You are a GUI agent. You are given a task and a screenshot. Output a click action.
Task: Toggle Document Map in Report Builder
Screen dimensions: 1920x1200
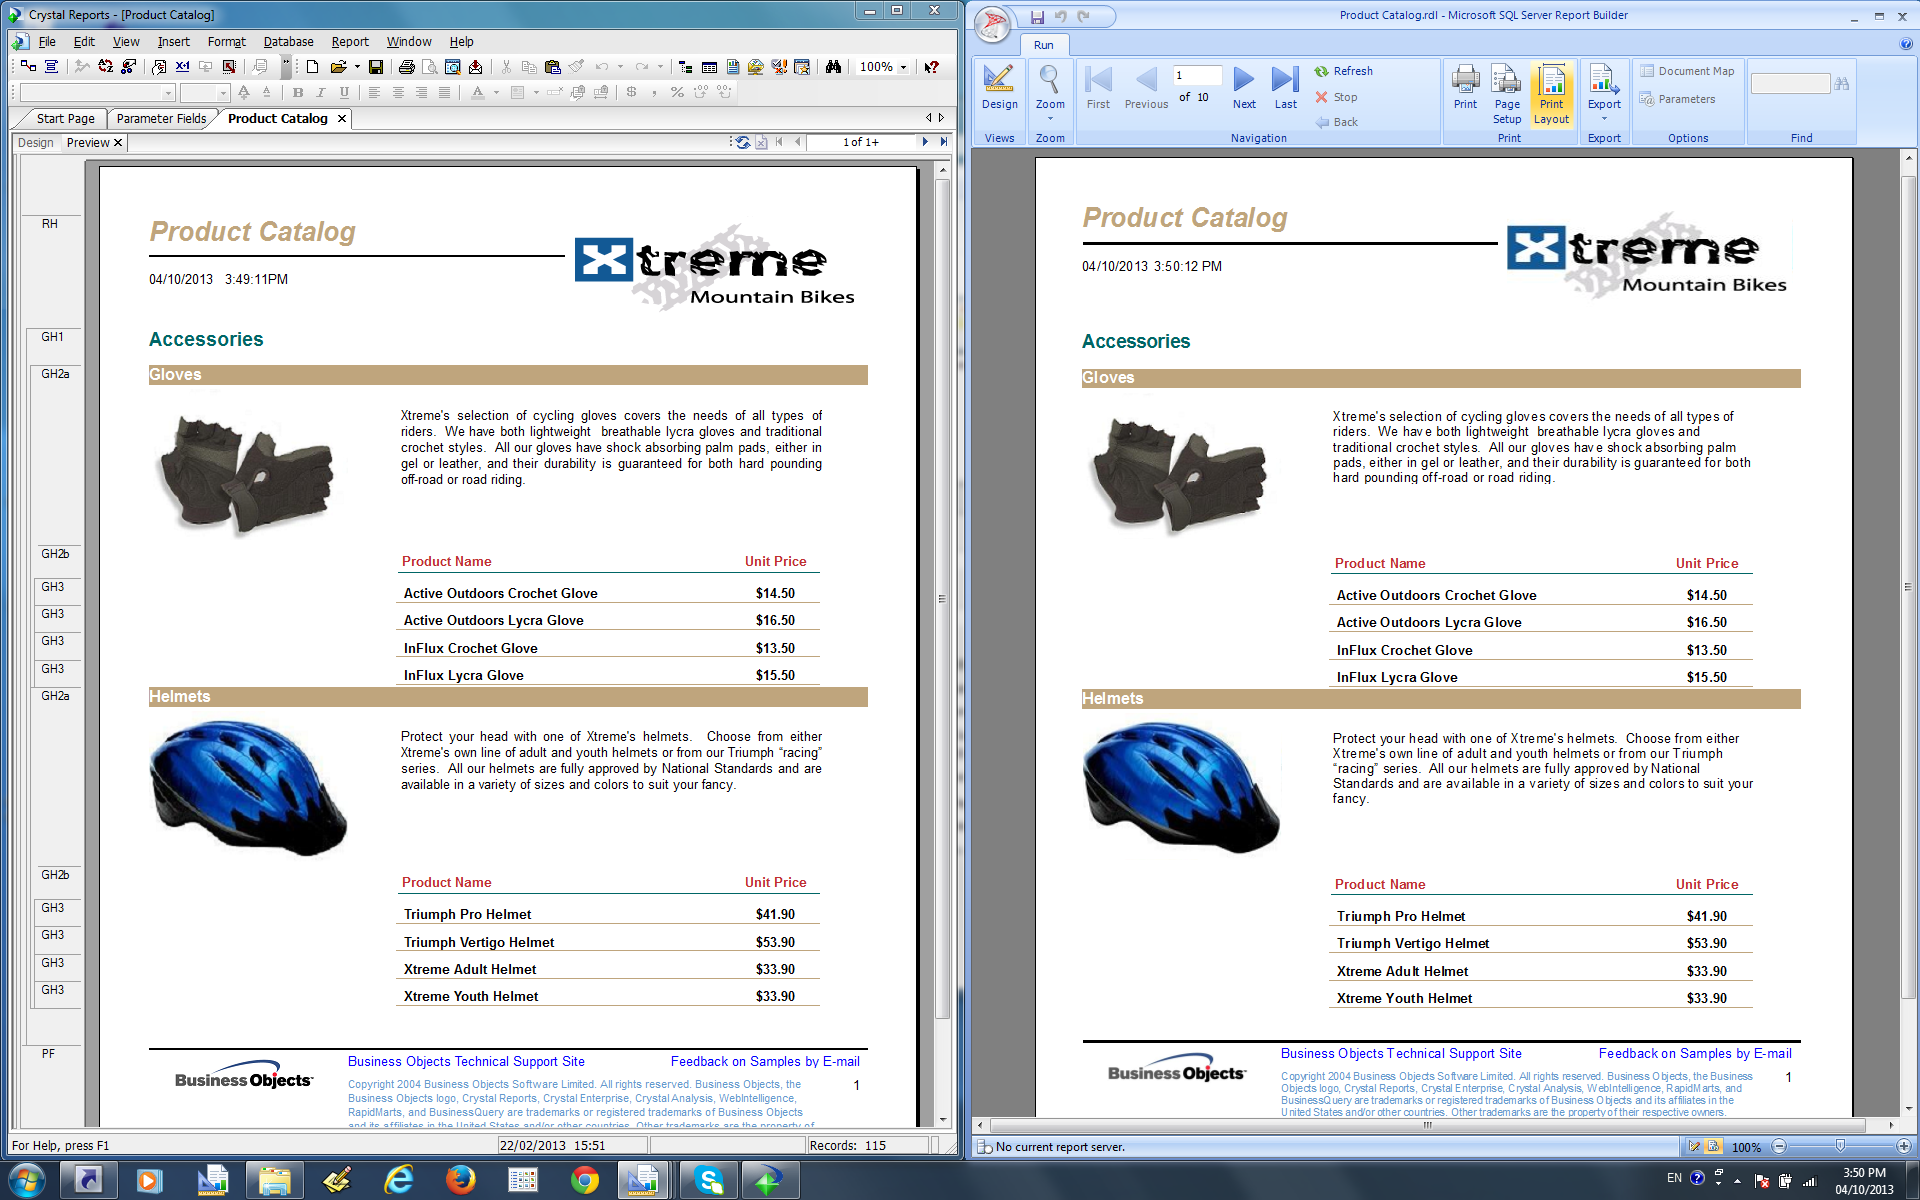[x=1687, y=71]
